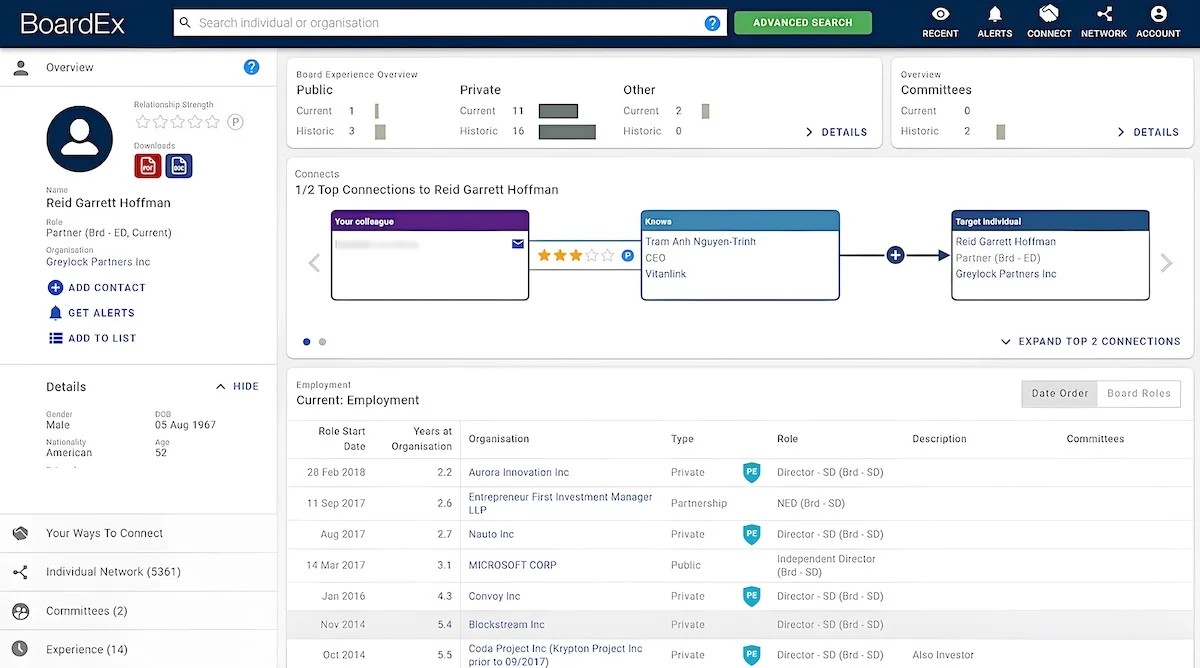Click the BoardEx logo

[x=72, y=23]
